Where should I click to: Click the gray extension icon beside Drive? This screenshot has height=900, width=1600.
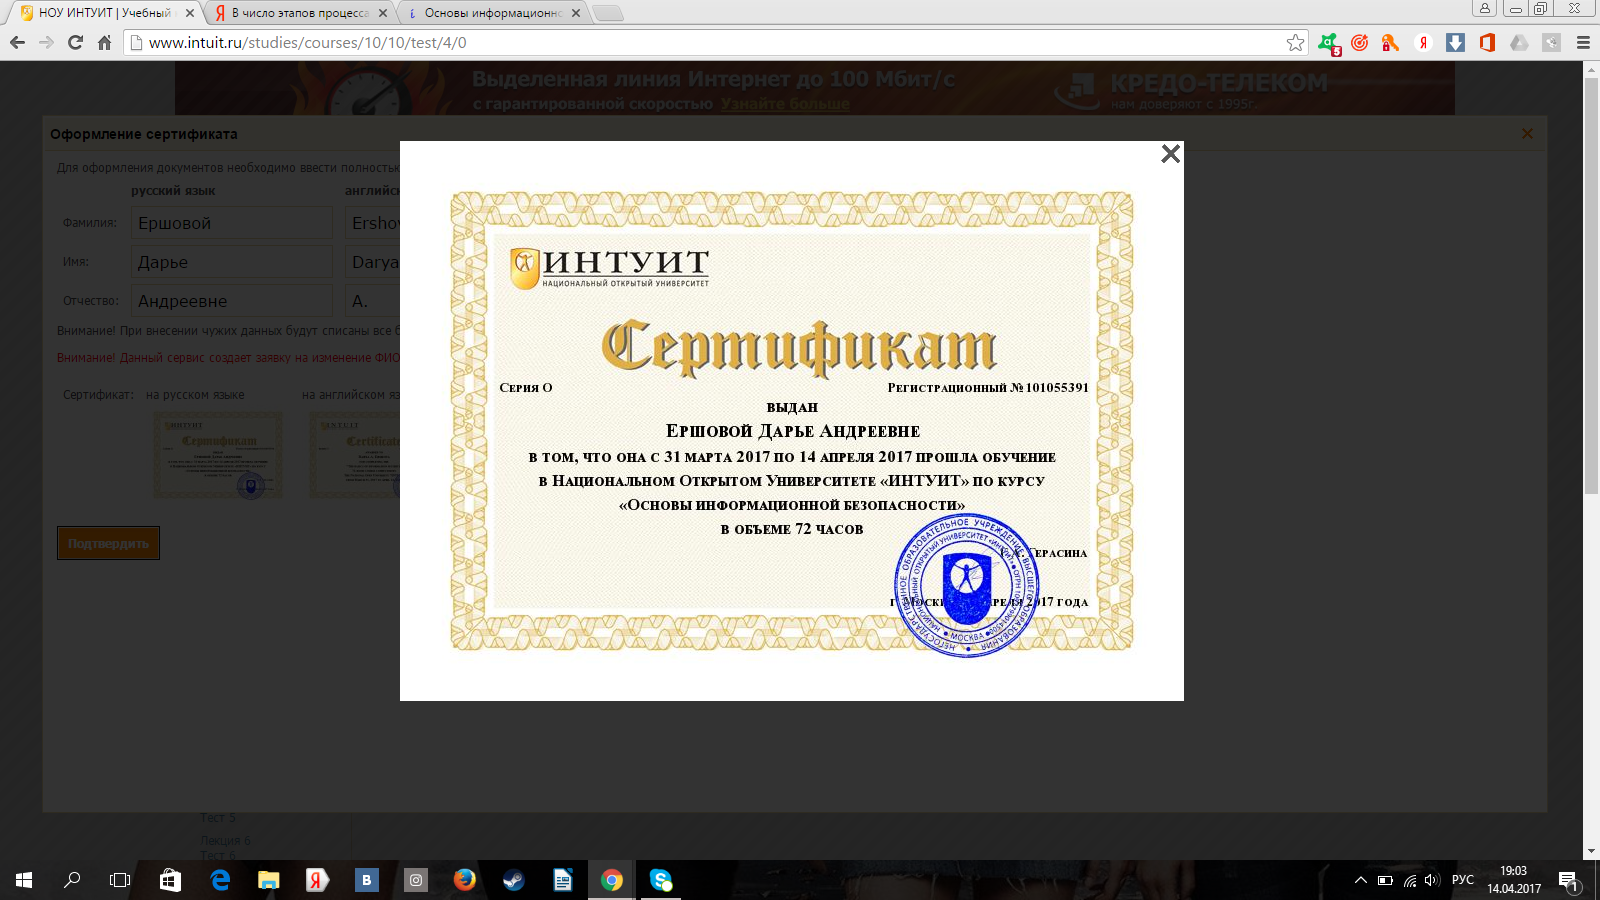(1551, 42)
